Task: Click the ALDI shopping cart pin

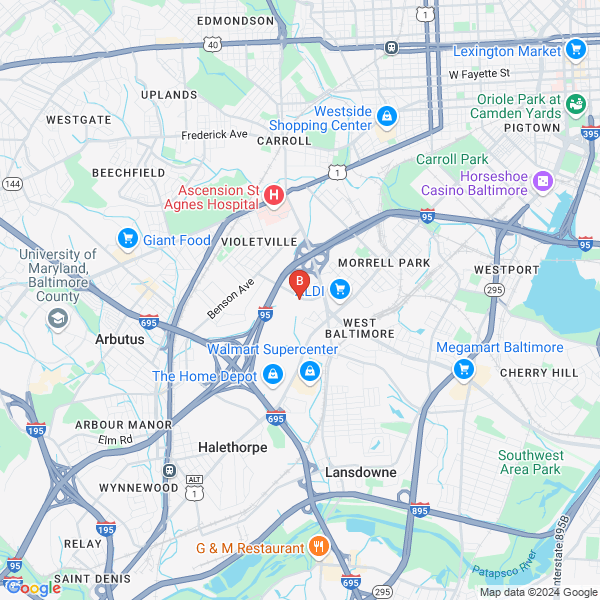Action: click(340, 290)
